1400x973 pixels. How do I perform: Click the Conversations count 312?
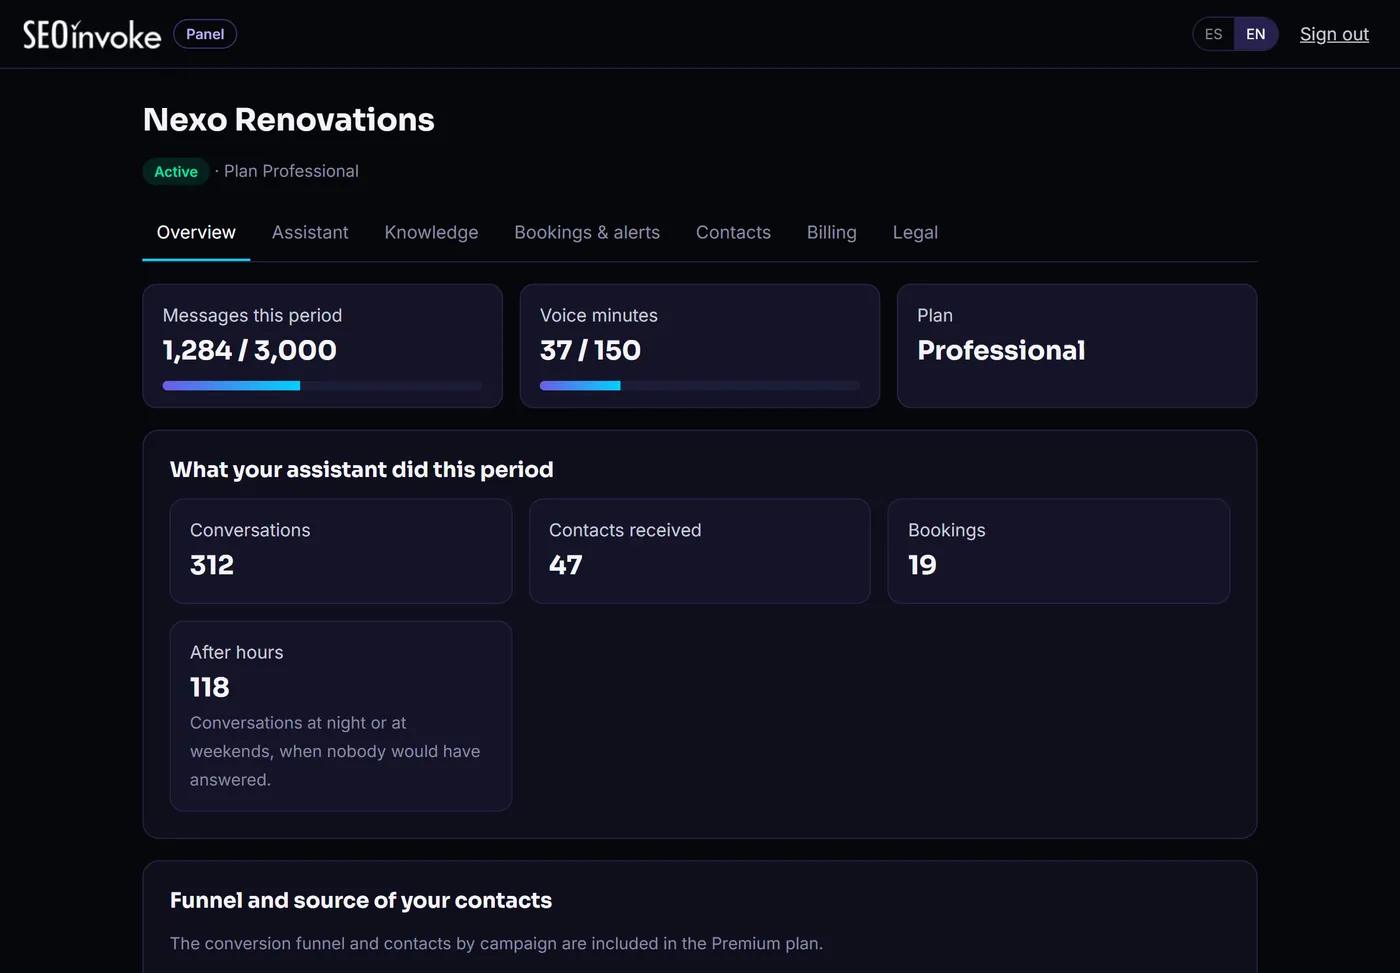(212, 565)
